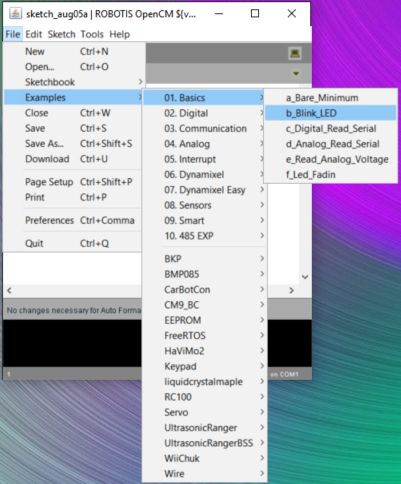Viewport: 401px width, 484px height.
Task: Click the Java app icon in title bar
Action: tap(15, 14)
